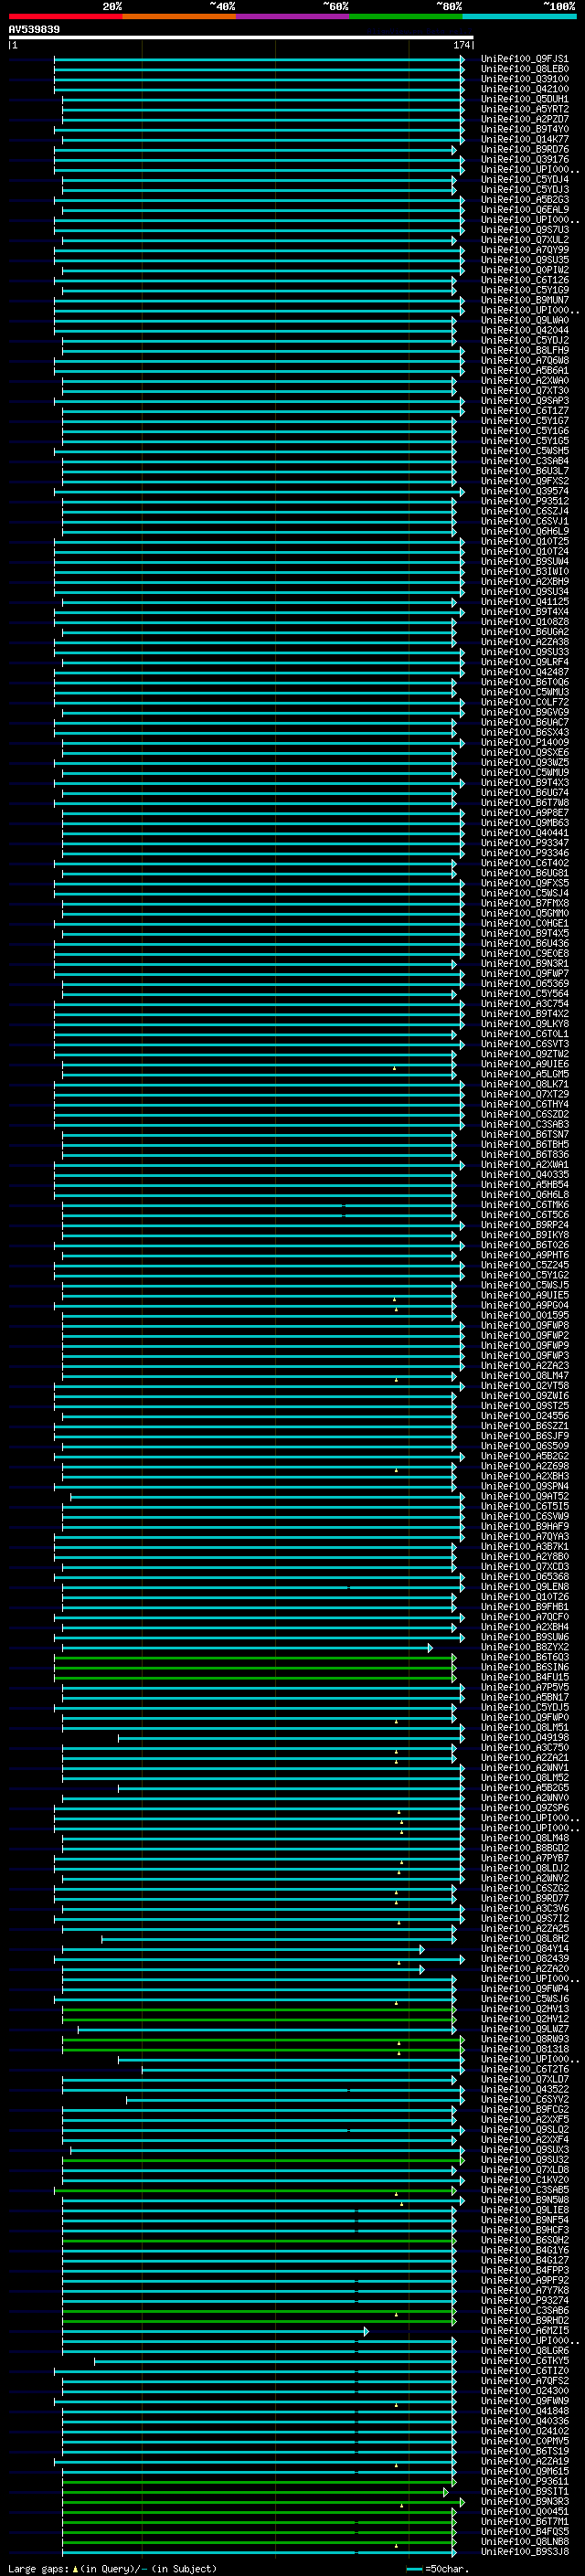Click hit label UniRef100_O65368
This screenshot has width=585, height=2576.
[524, 1577]
